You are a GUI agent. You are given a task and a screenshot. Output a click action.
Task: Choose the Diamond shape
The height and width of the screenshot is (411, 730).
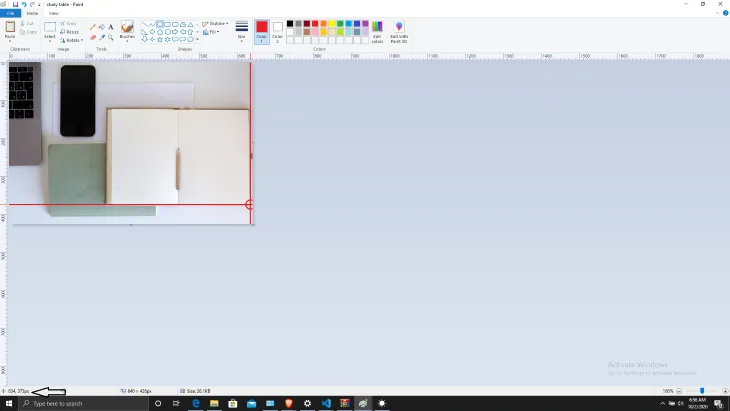click(x=152, y=32)
